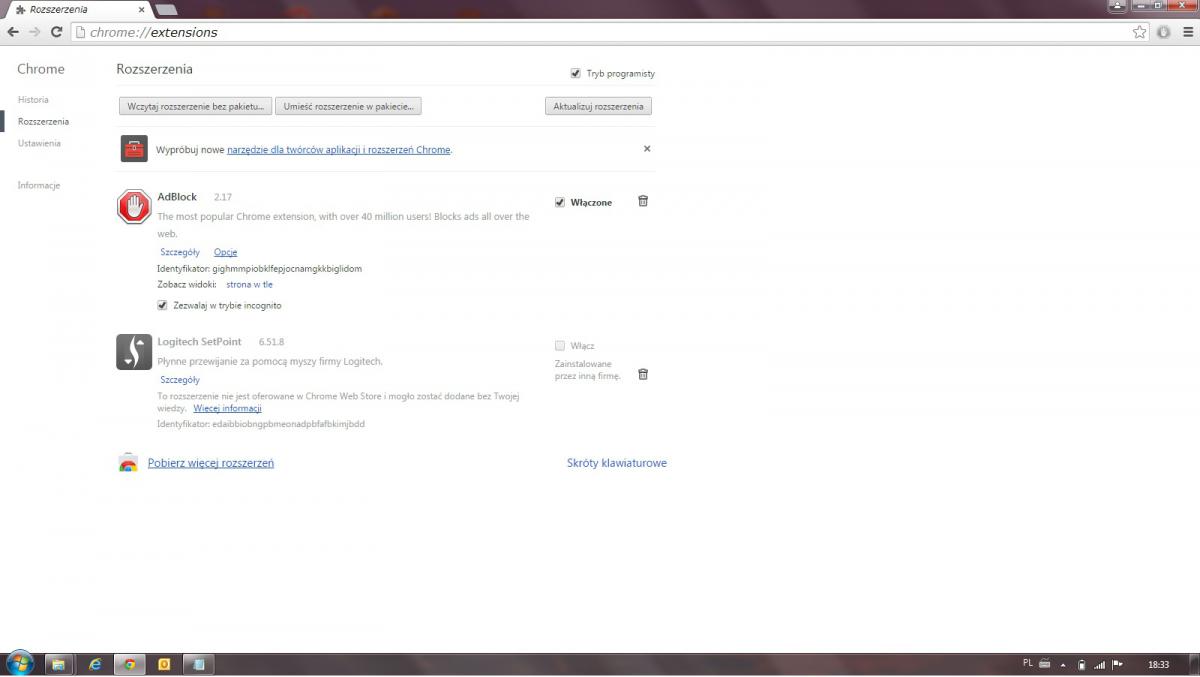Screen dimensions: 1200x677
Task: Open Windows Explorer from the taskbar
Action: 58,664
